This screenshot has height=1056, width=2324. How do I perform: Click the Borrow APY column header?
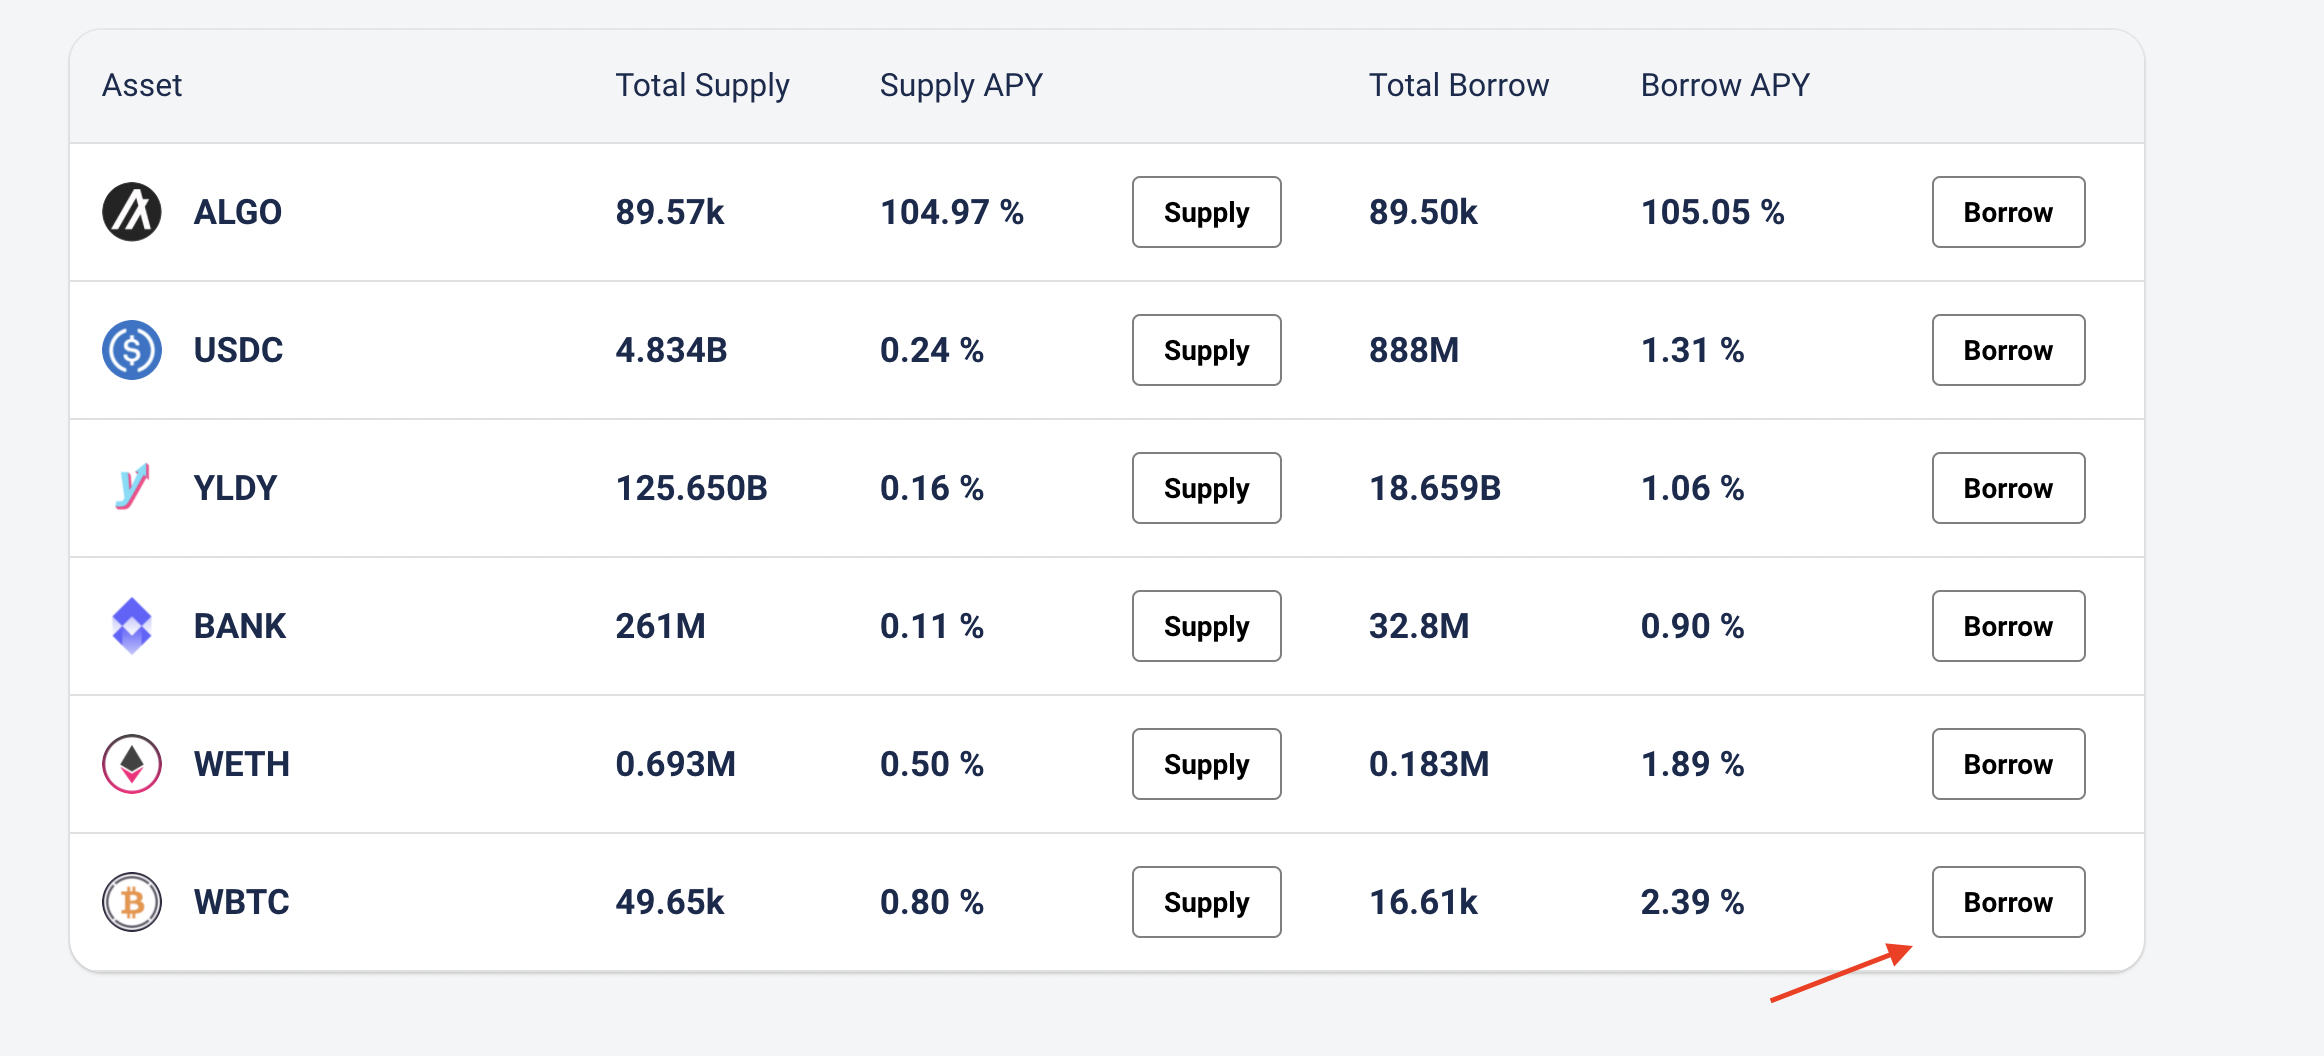(x=1725, y=86)
